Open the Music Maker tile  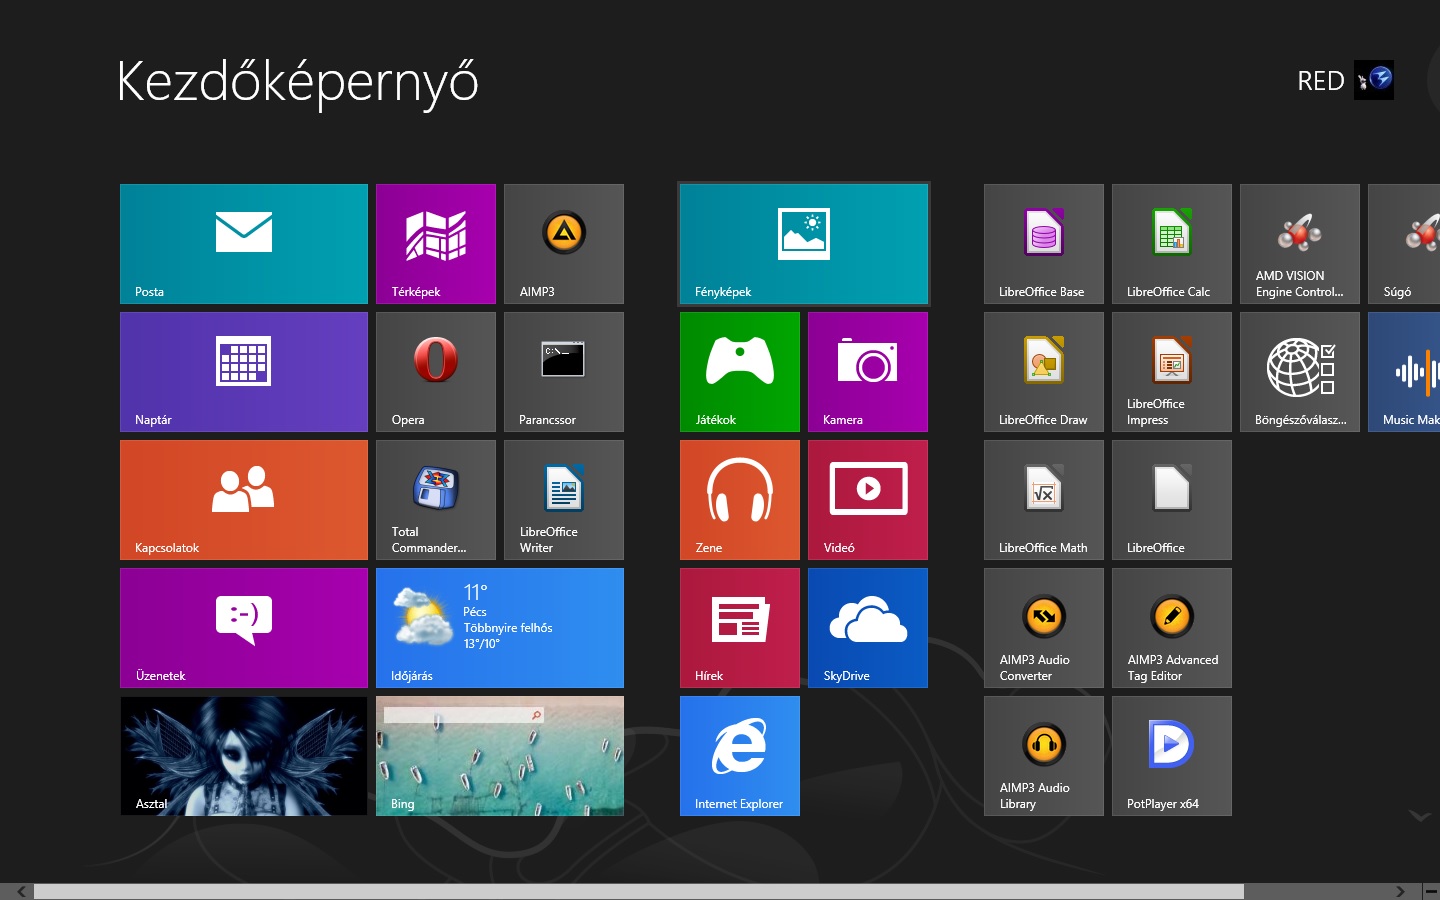1404,372
